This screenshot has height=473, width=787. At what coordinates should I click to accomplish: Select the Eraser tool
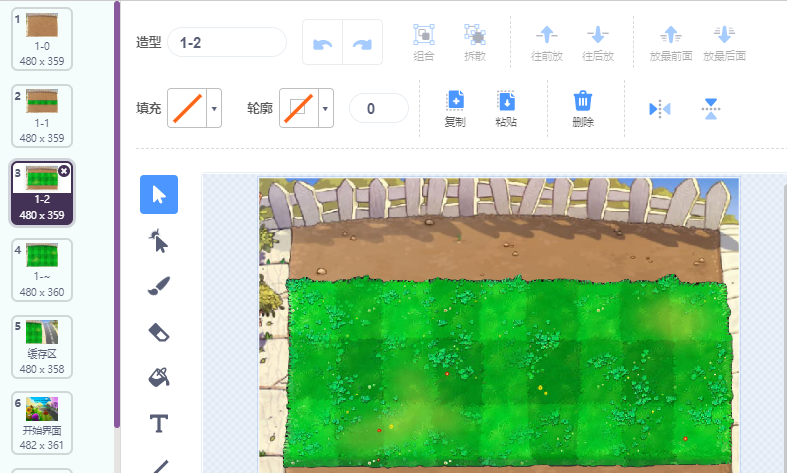[159, 332]
